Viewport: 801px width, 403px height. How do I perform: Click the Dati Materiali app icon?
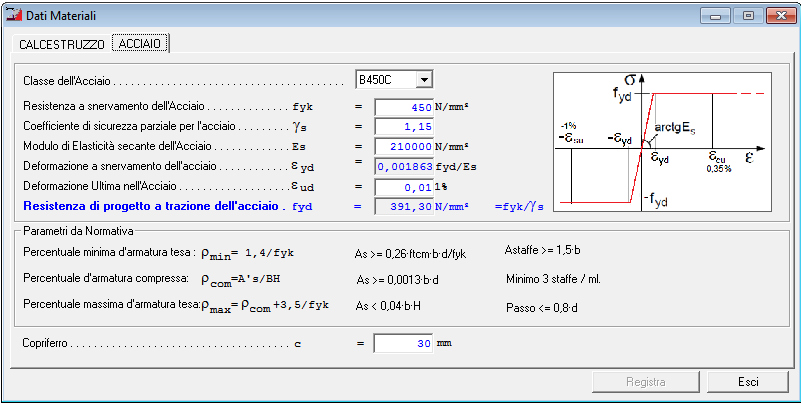pyautogui.click(x=14, y=15)
